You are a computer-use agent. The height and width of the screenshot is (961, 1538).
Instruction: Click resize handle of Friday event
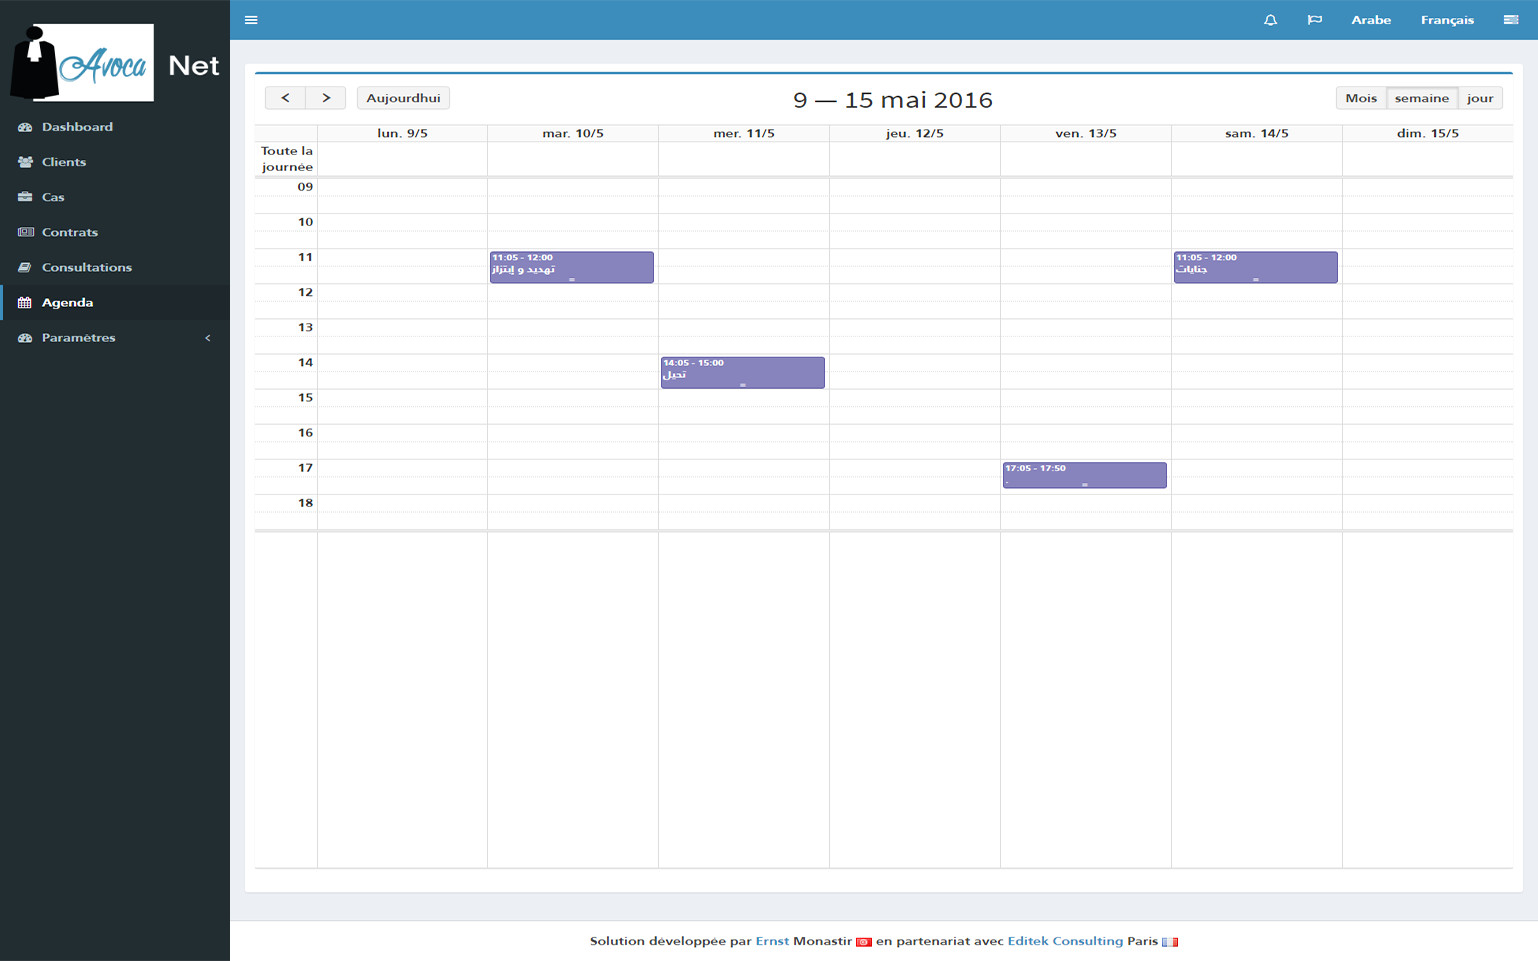coord(1085,485)
